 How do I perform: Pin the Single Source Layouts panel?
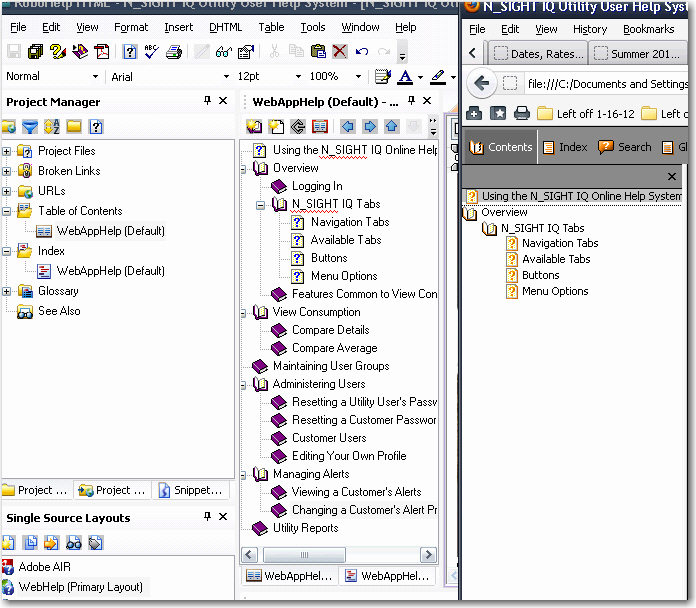point(207,517)
